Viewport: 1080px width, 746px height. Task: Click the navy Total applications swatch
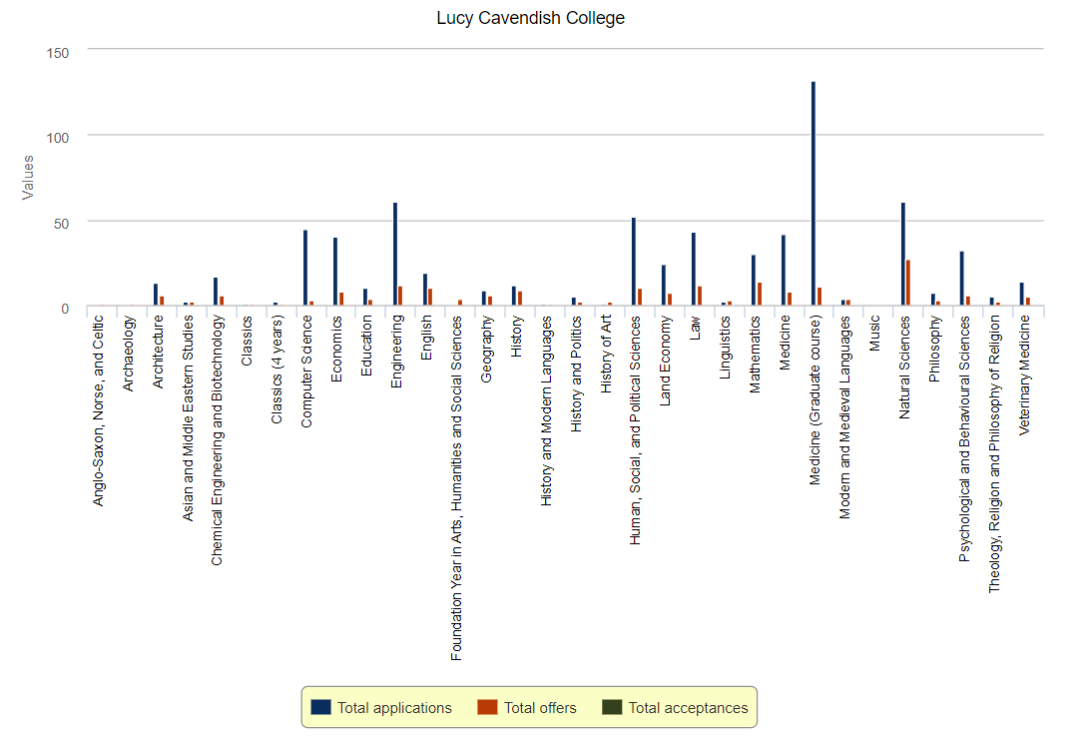point(321,707)
